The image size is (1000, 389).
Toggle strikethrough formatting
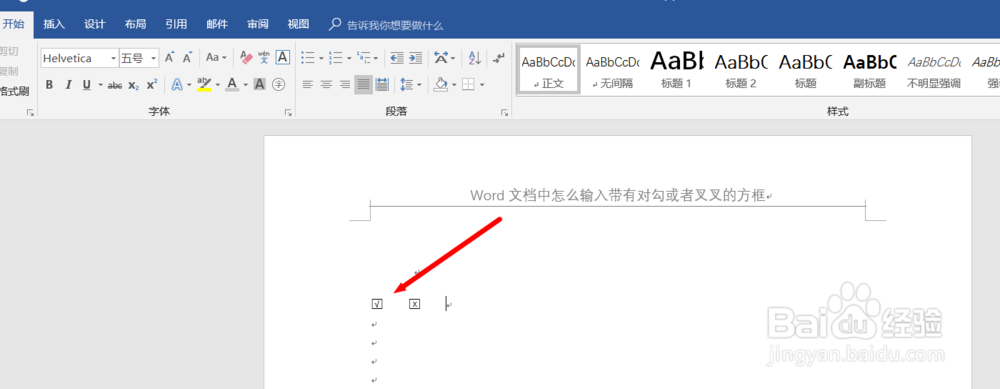click(115, 85)
